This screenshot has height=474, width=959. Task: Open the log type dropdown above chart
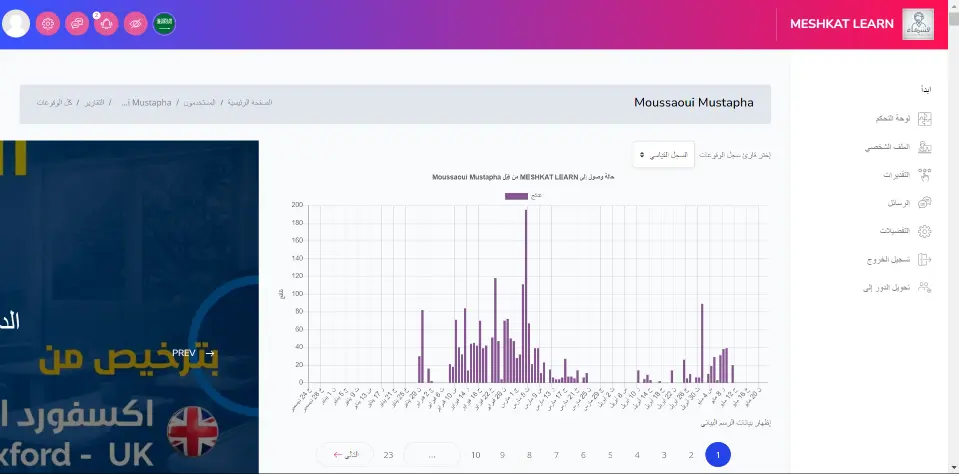(x=664, y=155)
